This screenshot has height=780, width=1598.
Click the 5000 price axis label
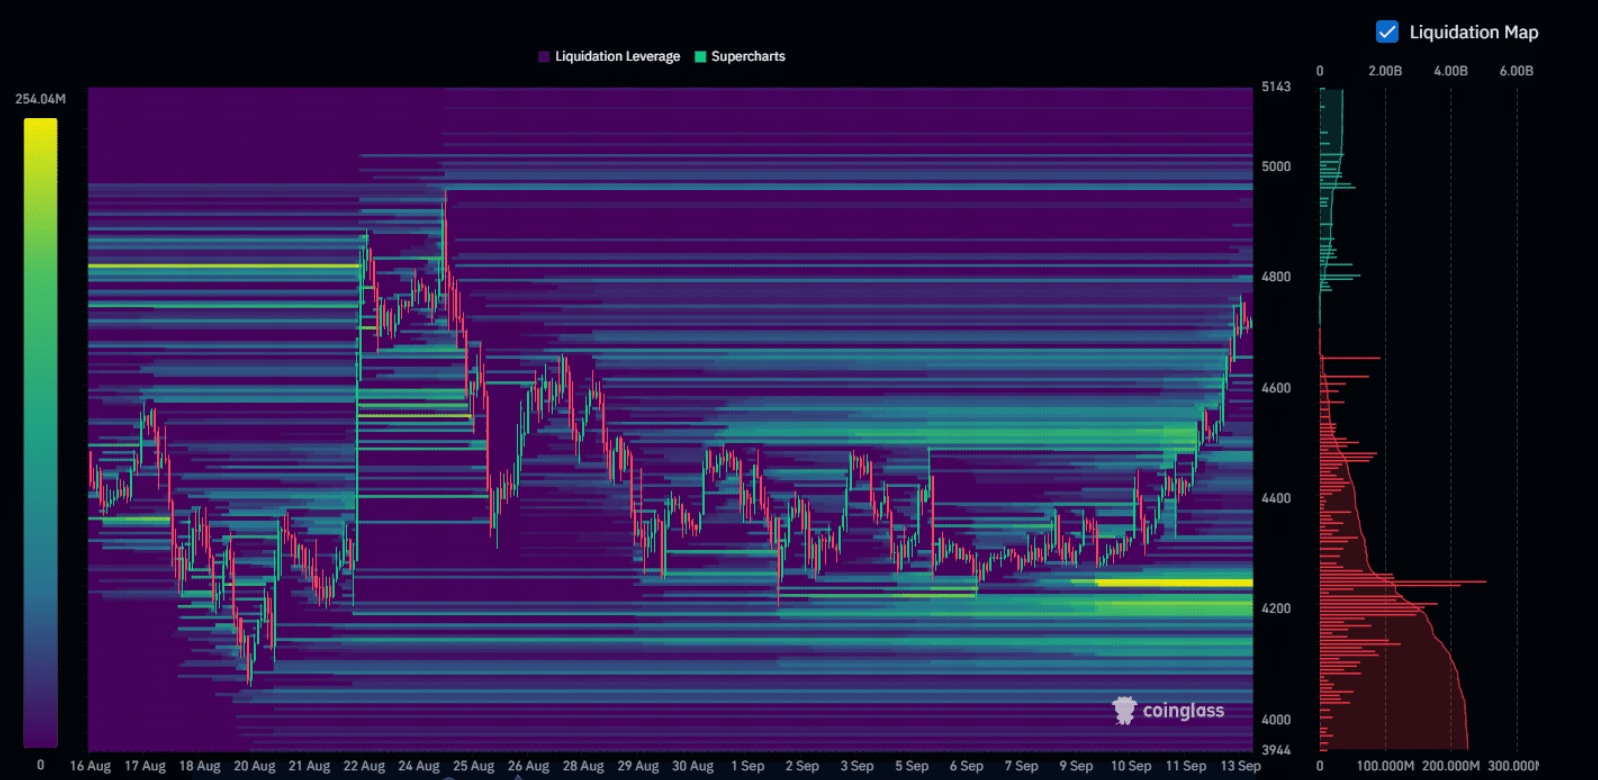click(x=1276, y=167)
